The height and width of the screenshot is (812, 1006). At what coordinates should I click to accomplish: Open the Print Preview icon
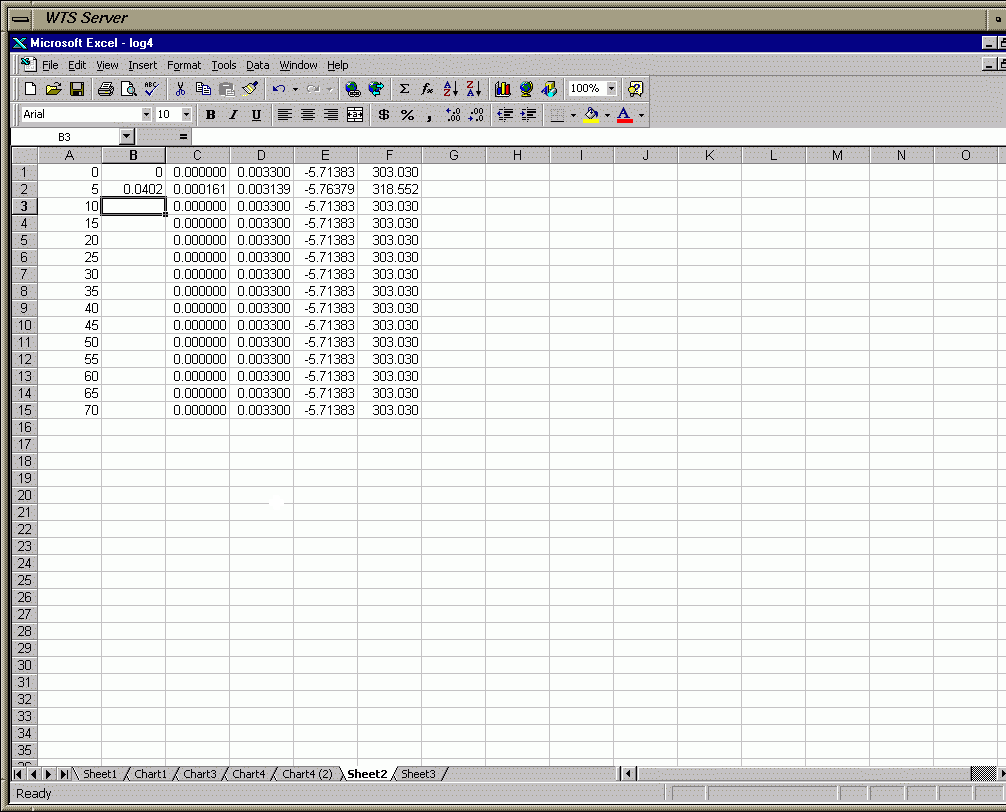click(x=128, y=89)
